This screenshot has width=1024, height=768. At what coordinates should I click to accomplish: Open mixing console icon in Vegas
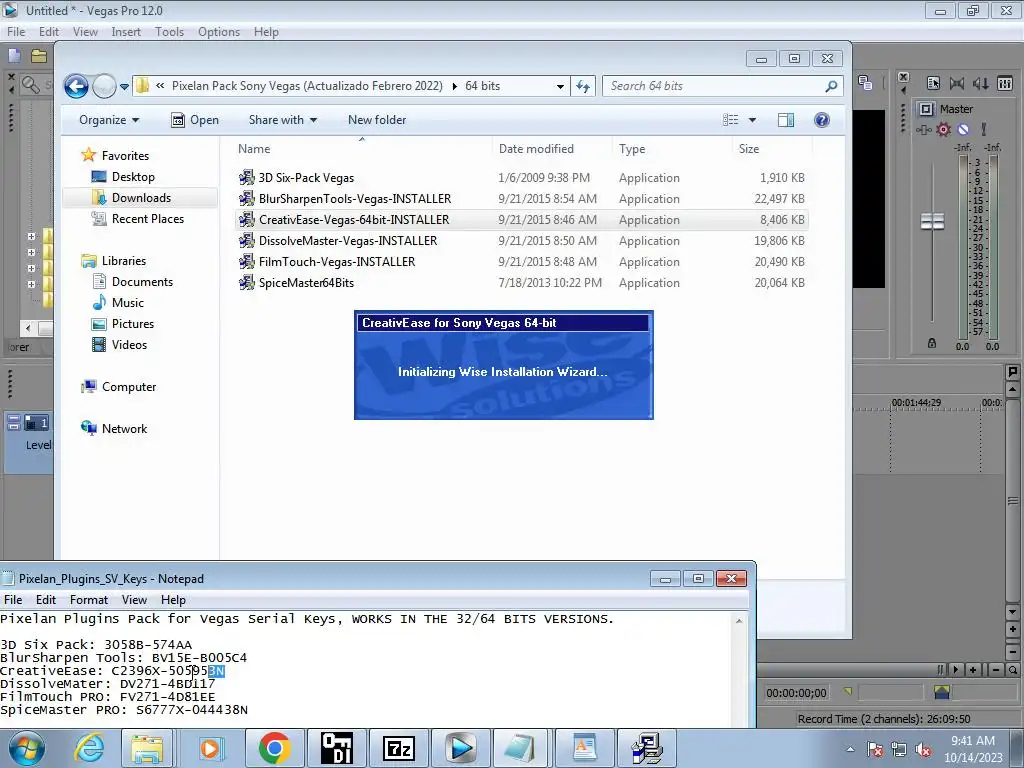tap(1005, 83)
